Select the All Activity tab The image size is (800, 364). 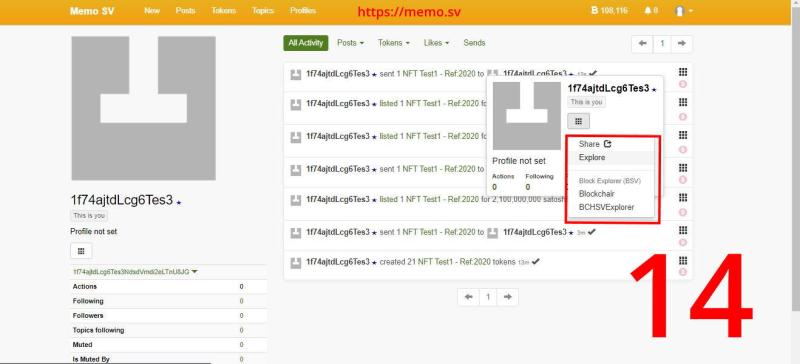coord(306,43)
